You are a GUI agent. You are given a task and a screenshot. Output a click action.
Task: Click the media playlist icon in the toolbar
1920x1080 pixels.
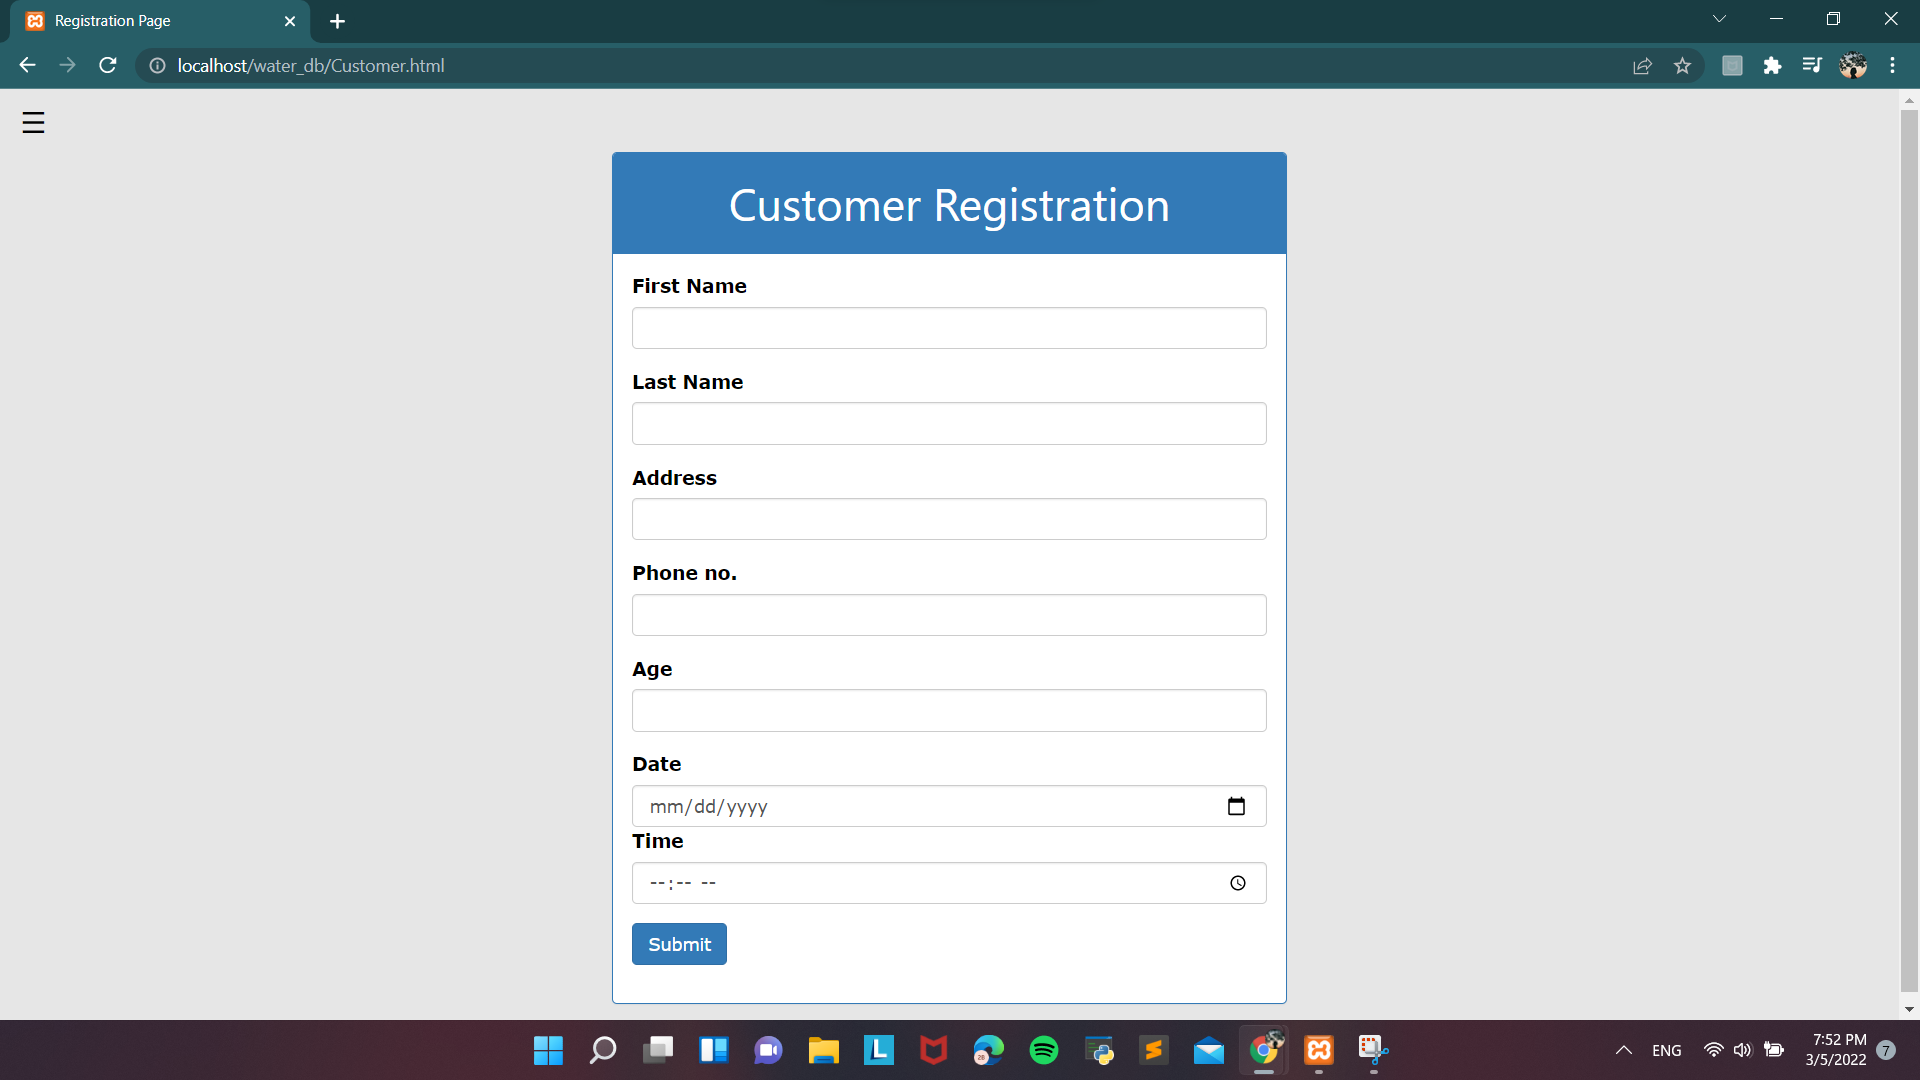1813,65
